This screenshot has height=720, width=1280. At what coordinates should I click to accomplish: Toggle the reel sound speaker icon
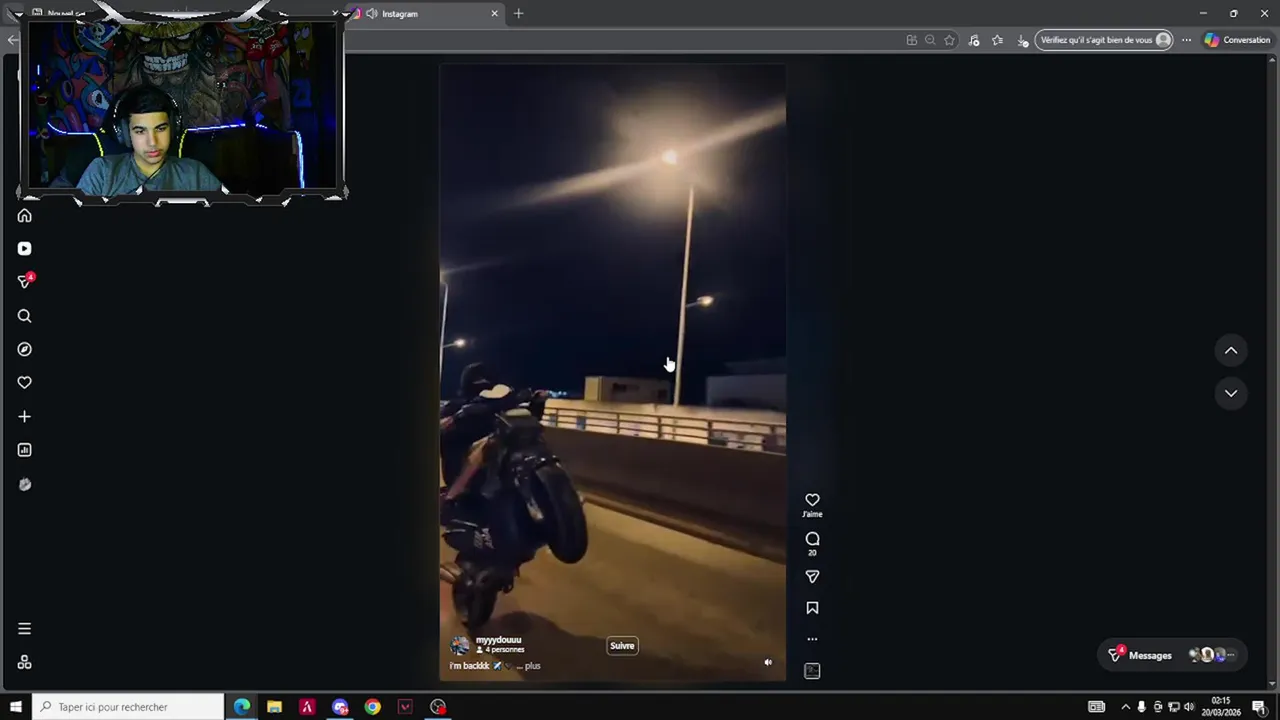[768, 662]
